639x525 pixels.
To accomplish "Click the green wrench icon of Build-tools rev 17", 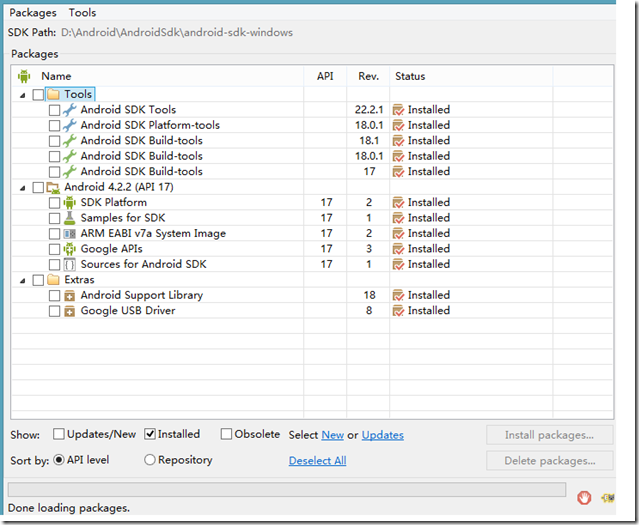I will pos(70,172).
